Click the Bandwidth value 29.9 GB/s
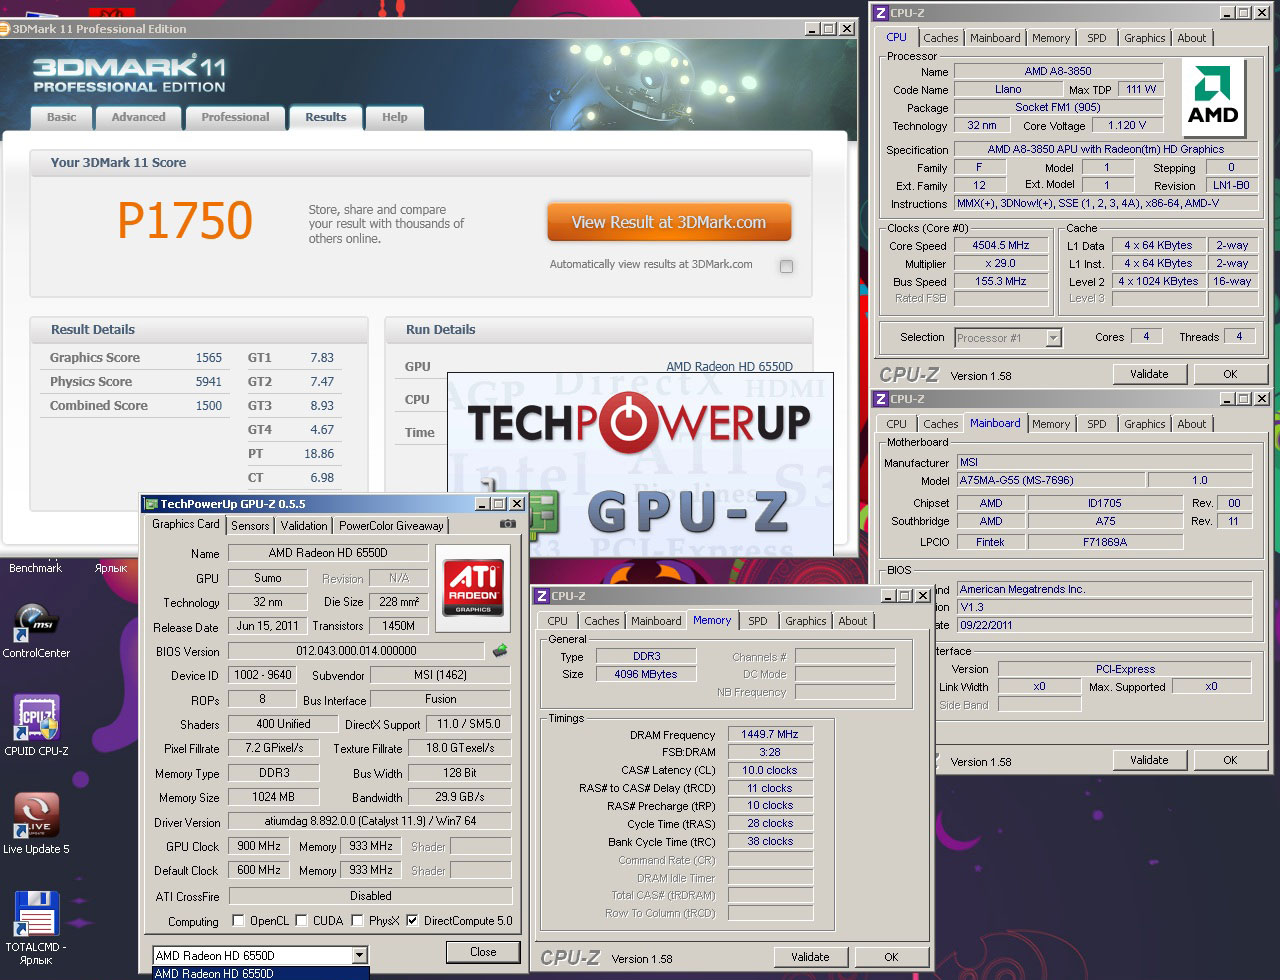 pyautogui.click(x=460, y=798)
